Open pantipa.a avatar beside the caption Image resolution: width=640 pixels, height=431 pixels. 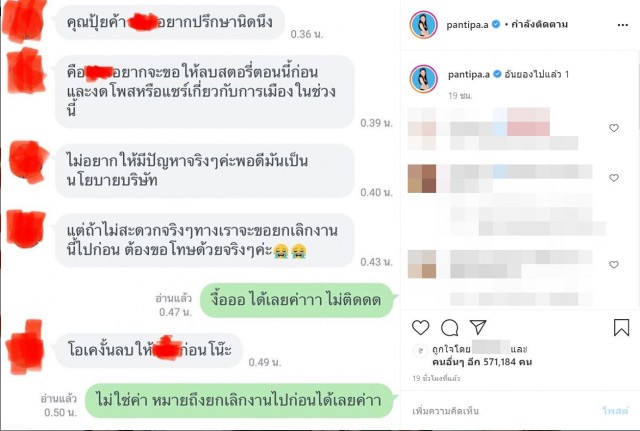coord(424,78)
